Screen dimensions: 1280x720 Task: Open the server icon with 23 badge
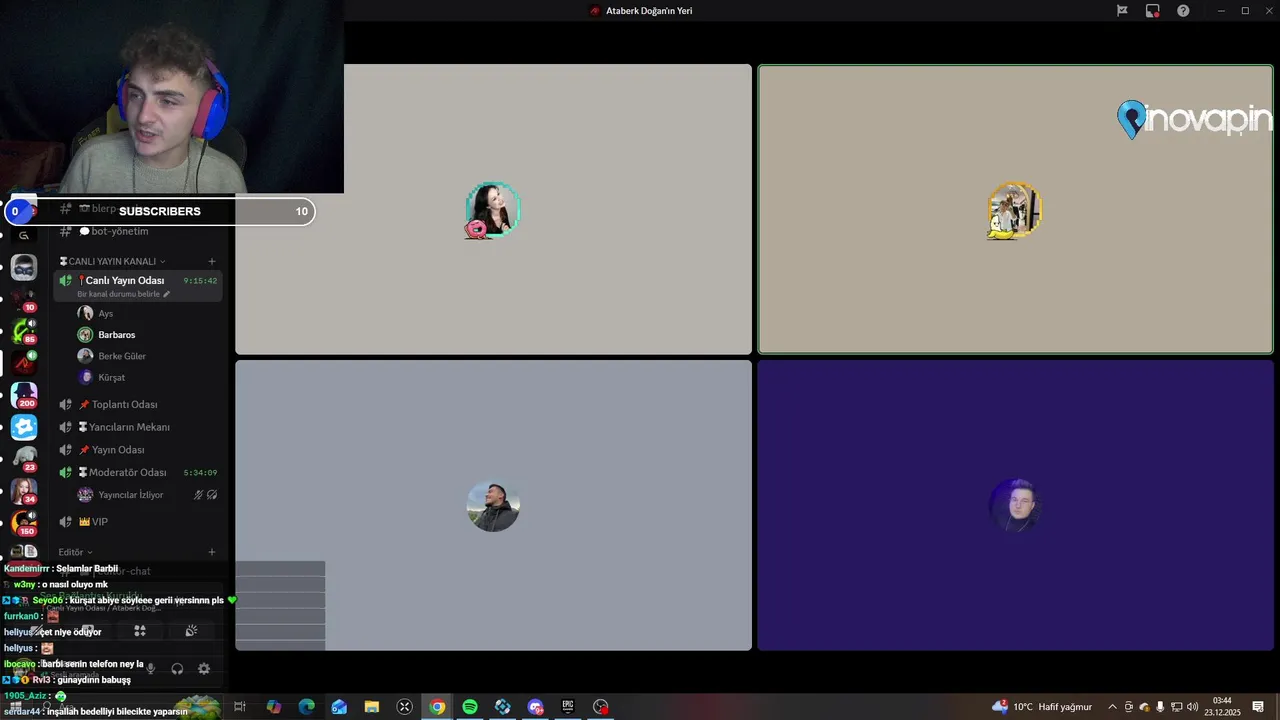(24, 459)
